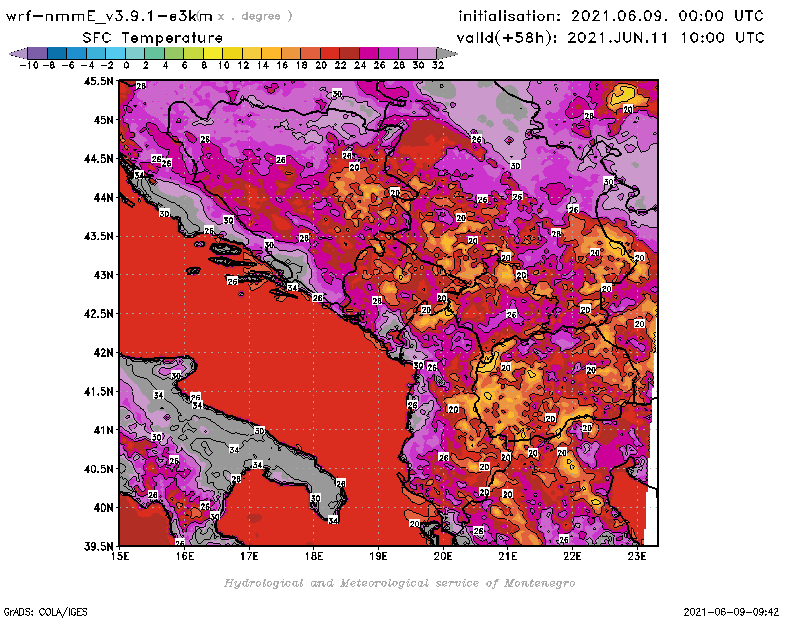
Task: Click the '41N' latitude label
Action: click(103, 430)
